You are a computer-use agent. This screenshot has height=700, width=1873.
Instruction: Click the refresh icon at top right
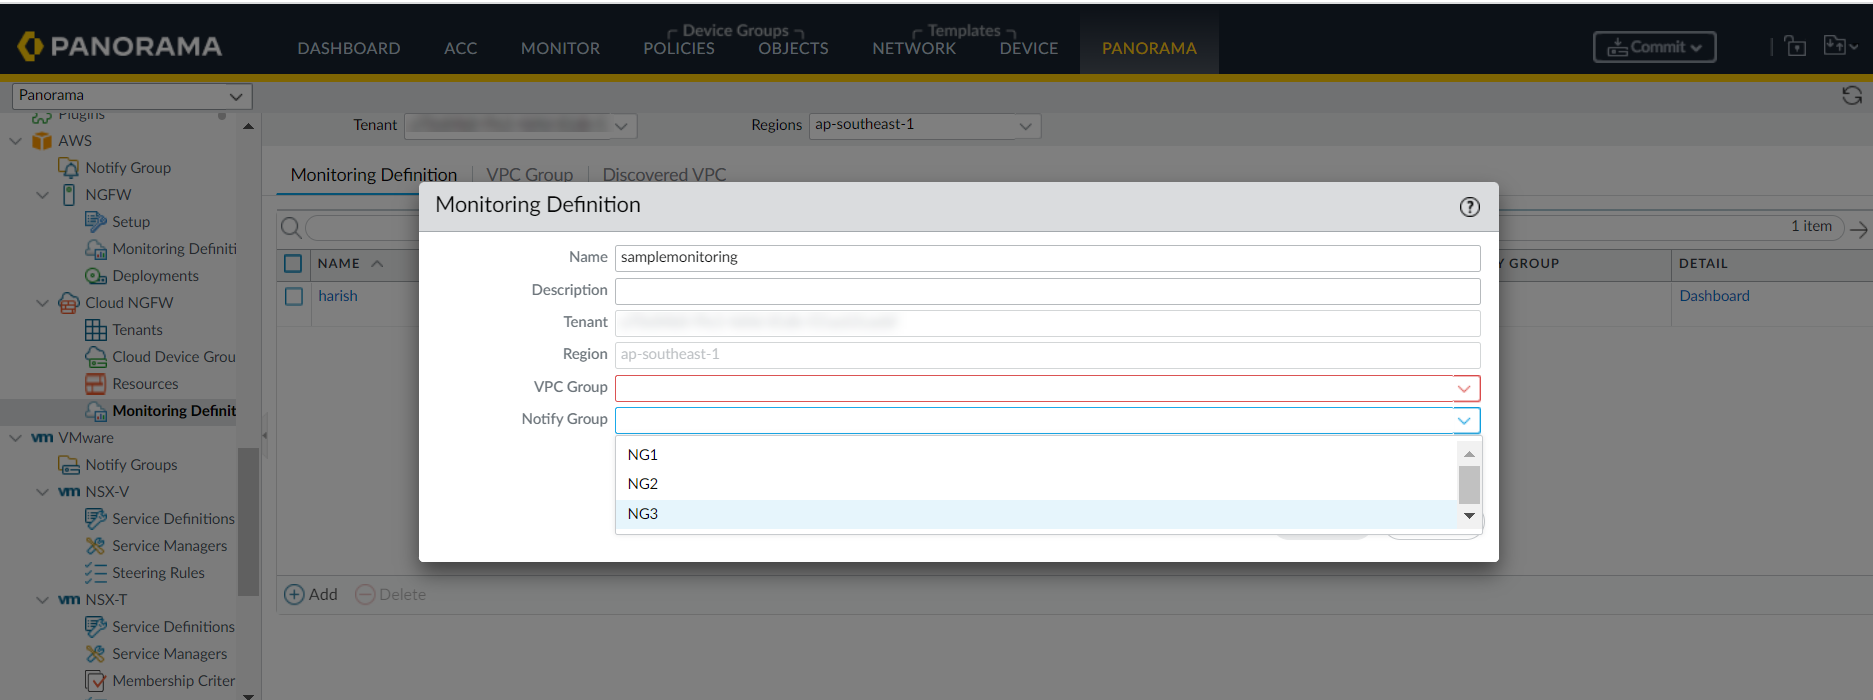click(x=1852, y=95)
